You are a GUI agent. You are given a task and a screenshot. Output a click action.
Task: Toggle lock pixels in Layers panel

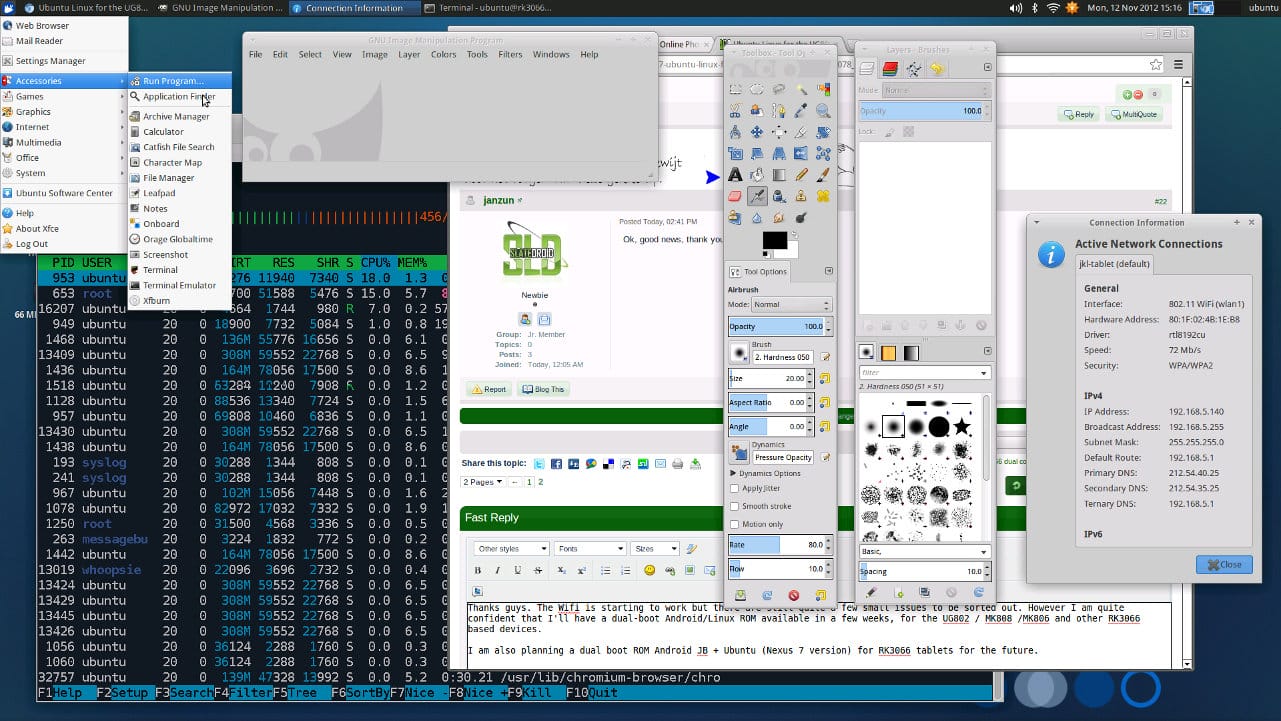pyautogui.click(x=892, y=131)
